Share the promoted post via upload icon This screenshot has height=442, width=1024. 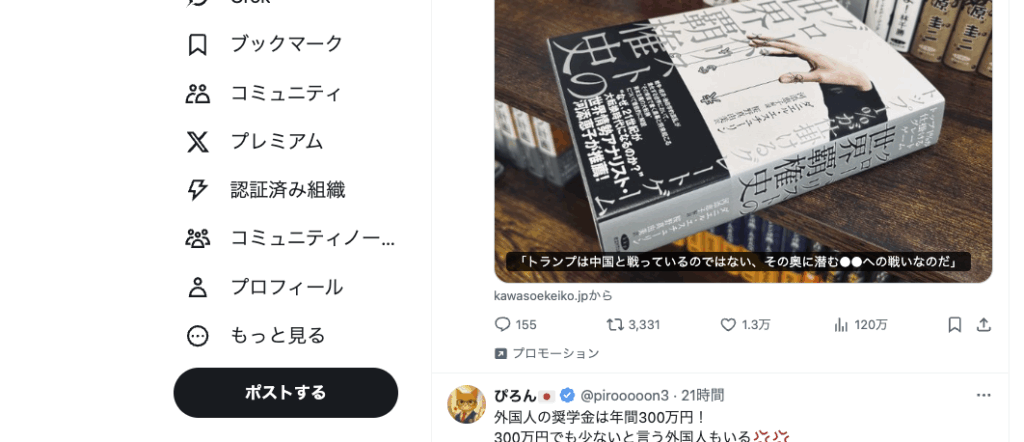984,324
